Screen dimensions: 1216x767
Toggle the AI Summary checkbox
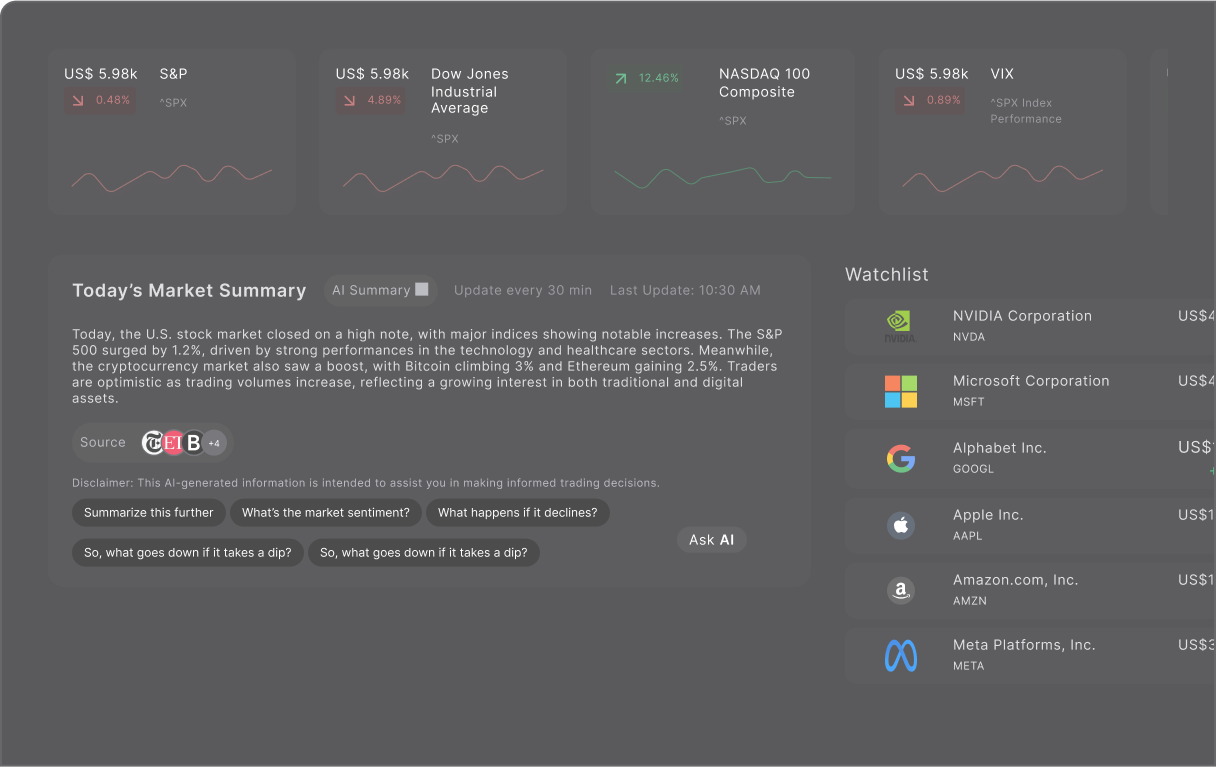pyautogui.click(x=422, y=290)
